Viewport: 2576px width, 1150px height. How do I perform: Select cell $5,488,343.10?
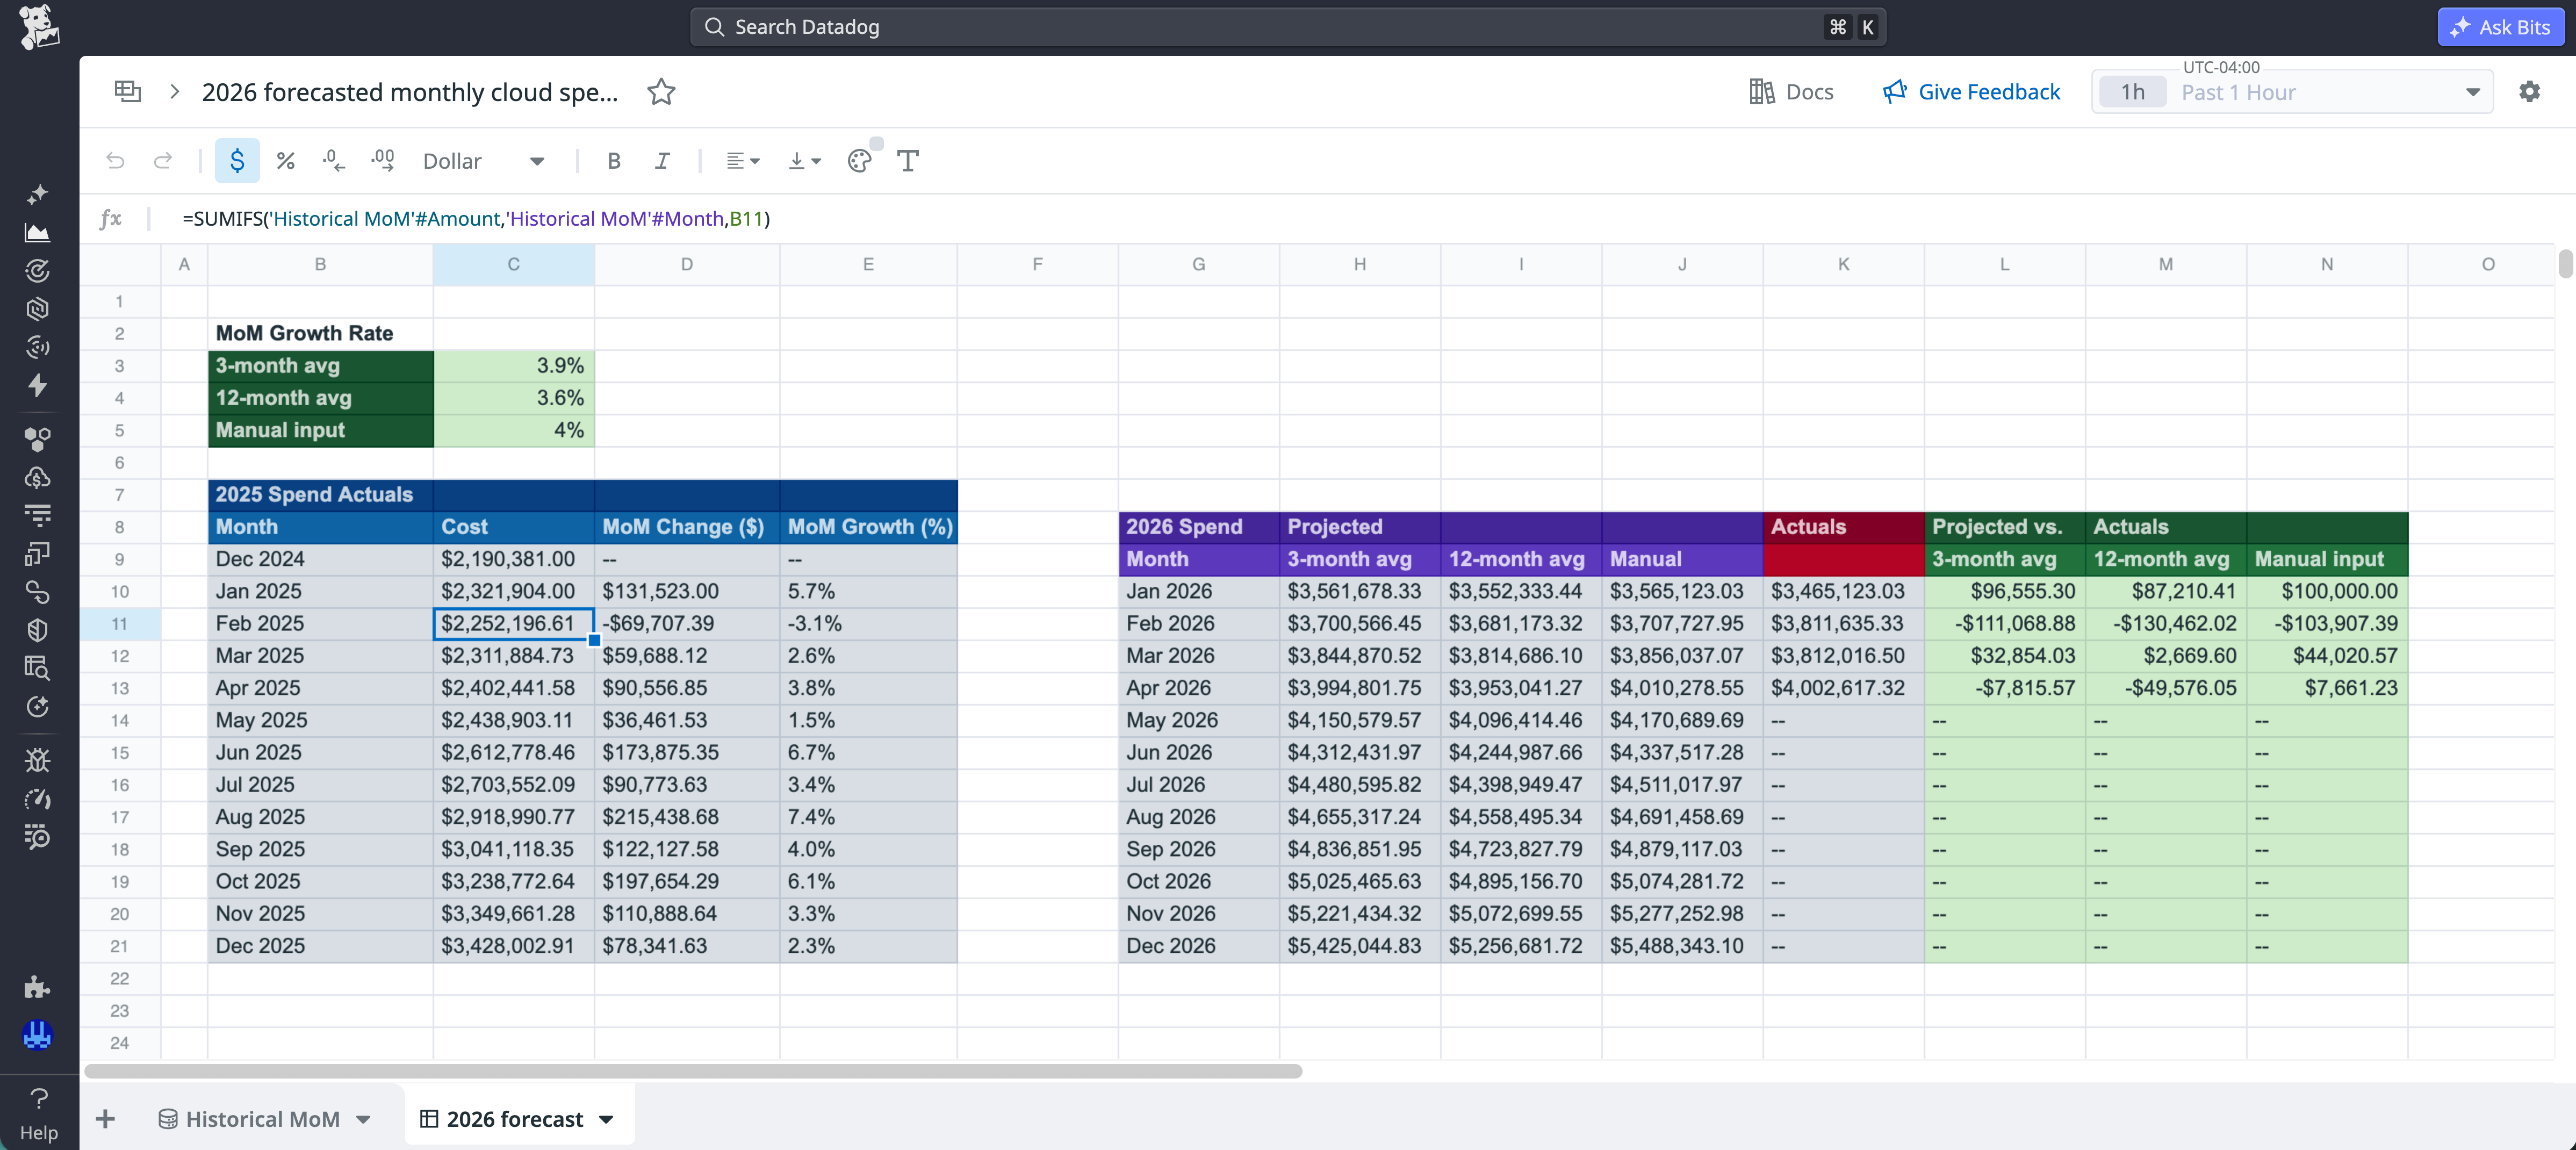coord(1682,946)
